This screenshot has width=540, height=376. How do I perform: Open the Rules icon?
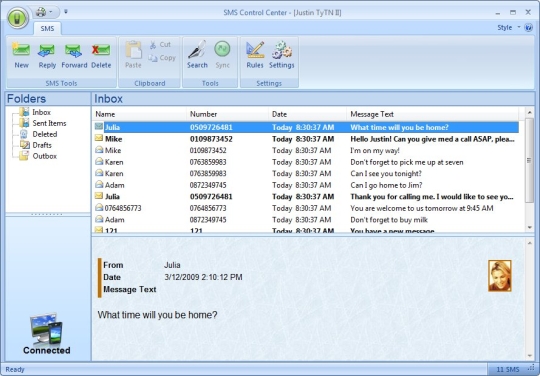click(255, 50)
